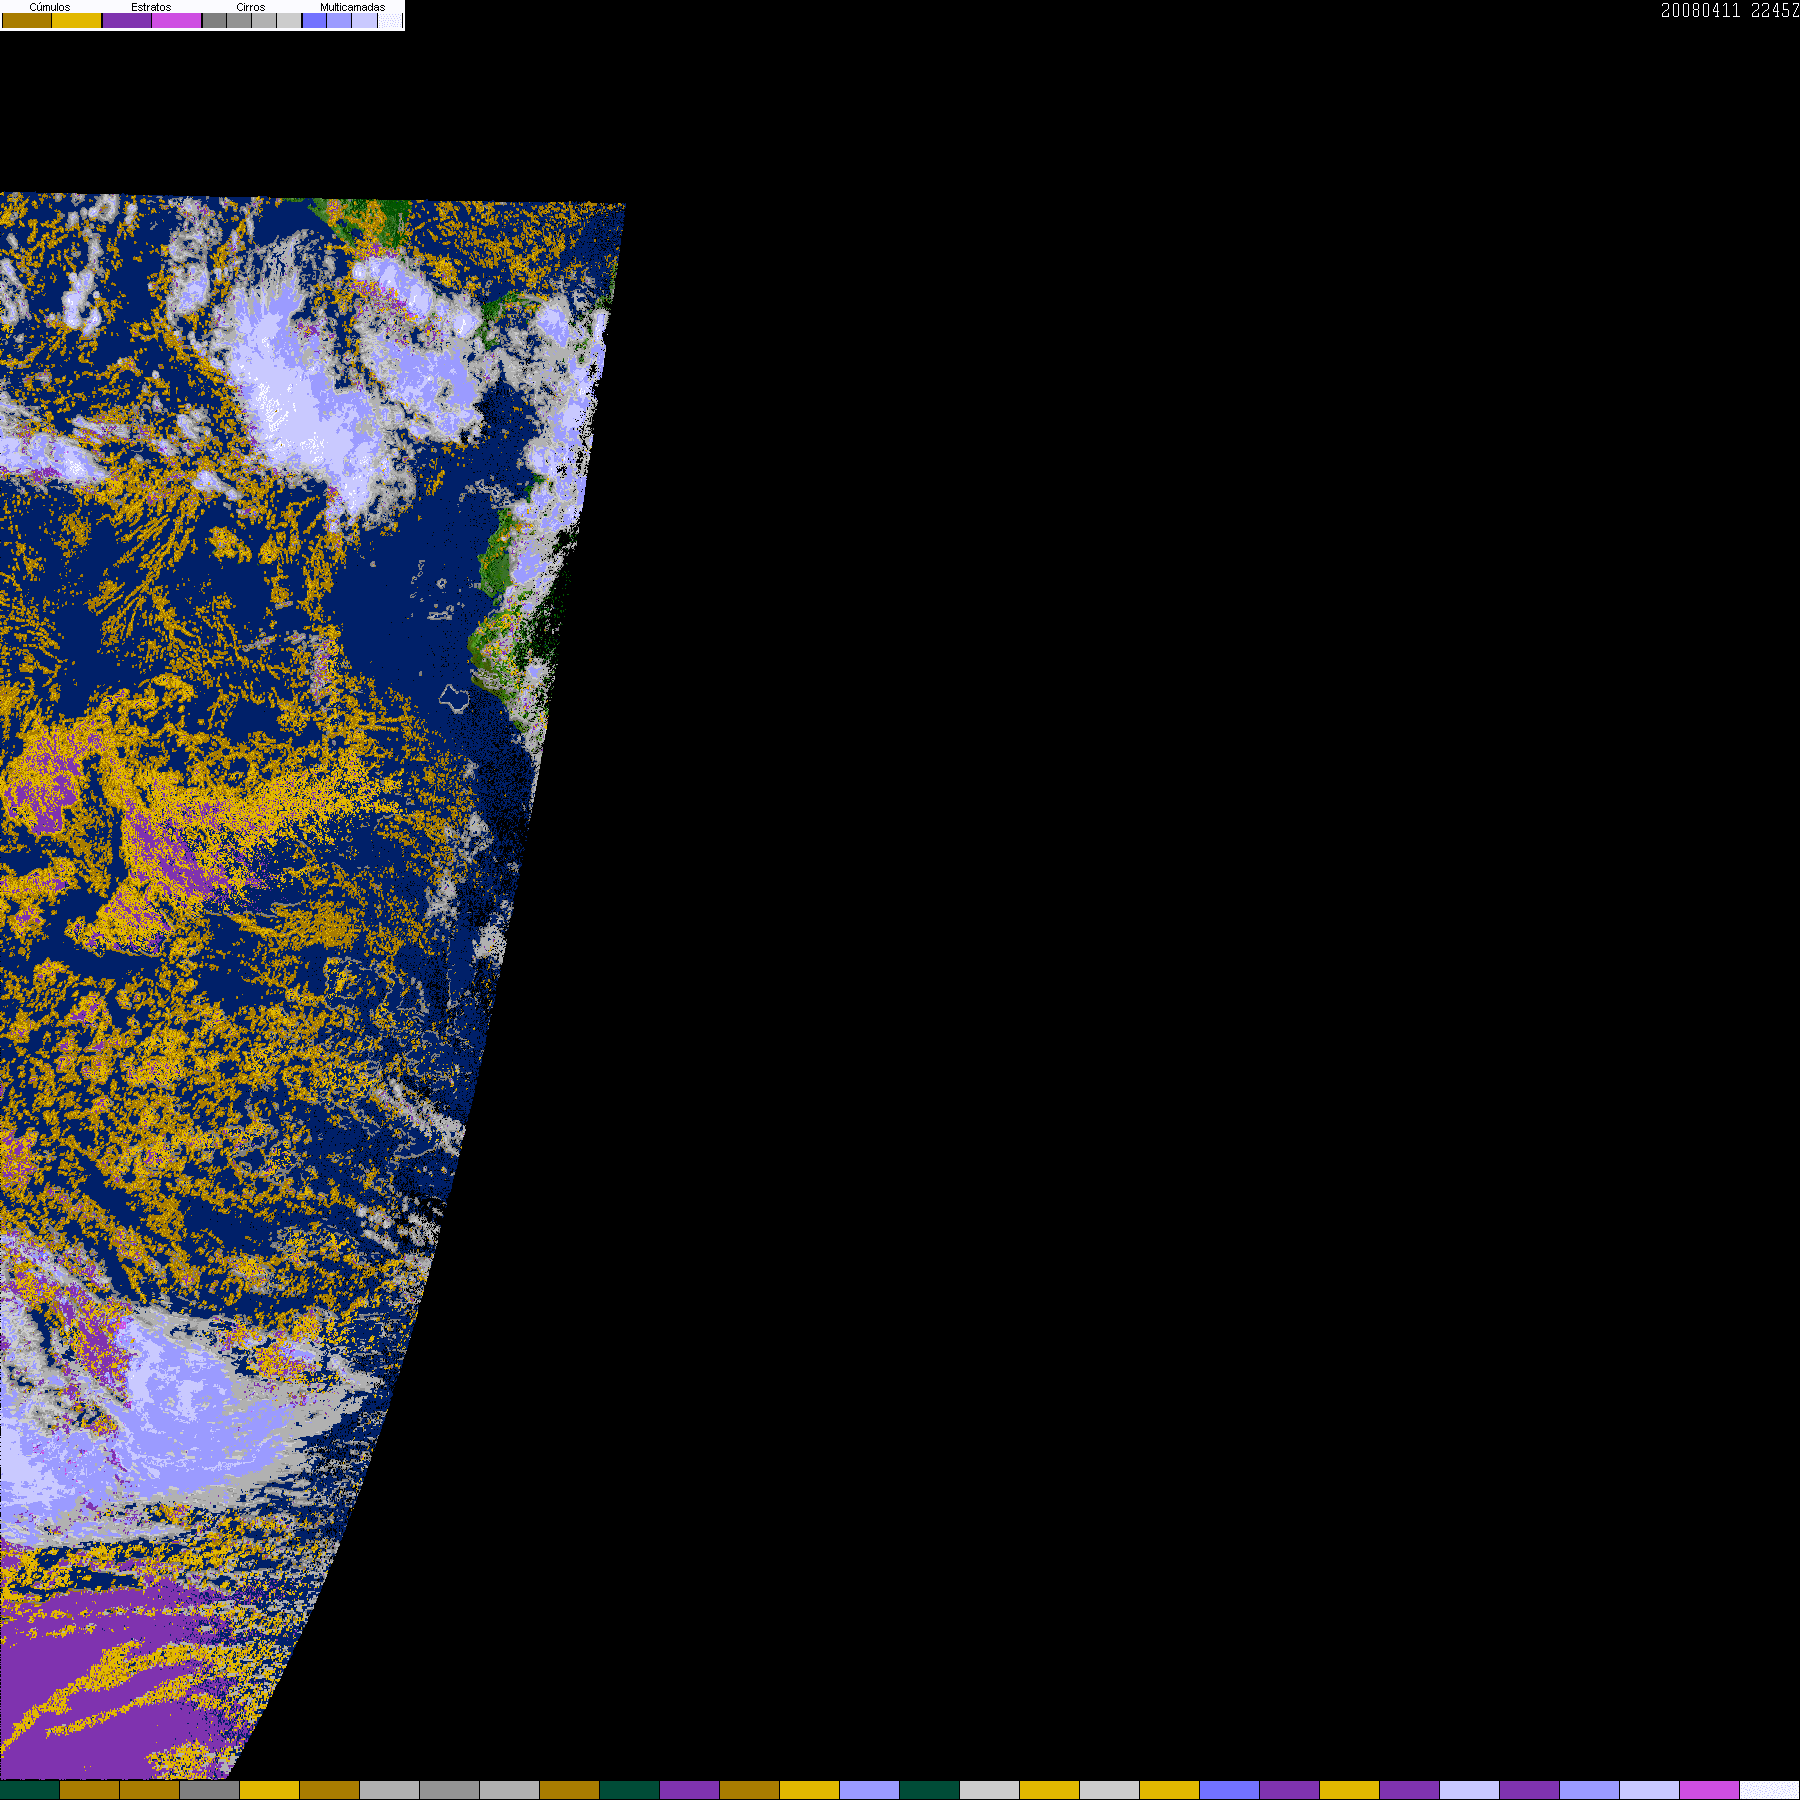Click the Cúmulos legend label
Screen dimensions: 1800x1800
click(x=50, y=7)
